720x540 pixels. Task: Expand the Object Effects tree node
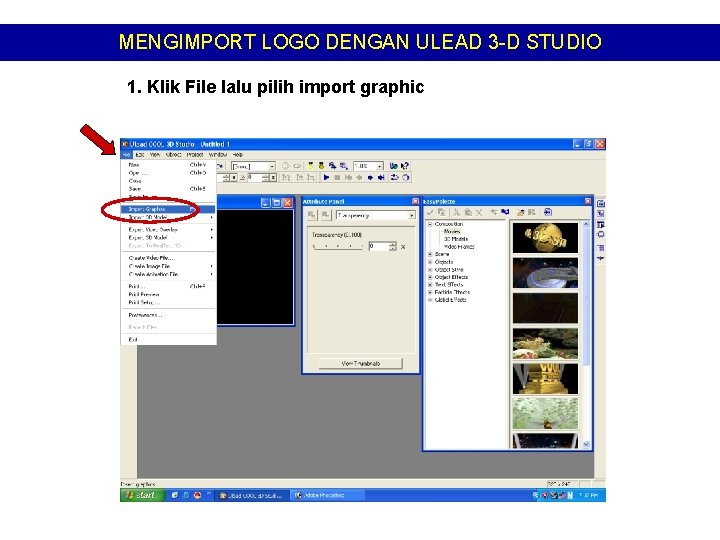tap(430, 277)
